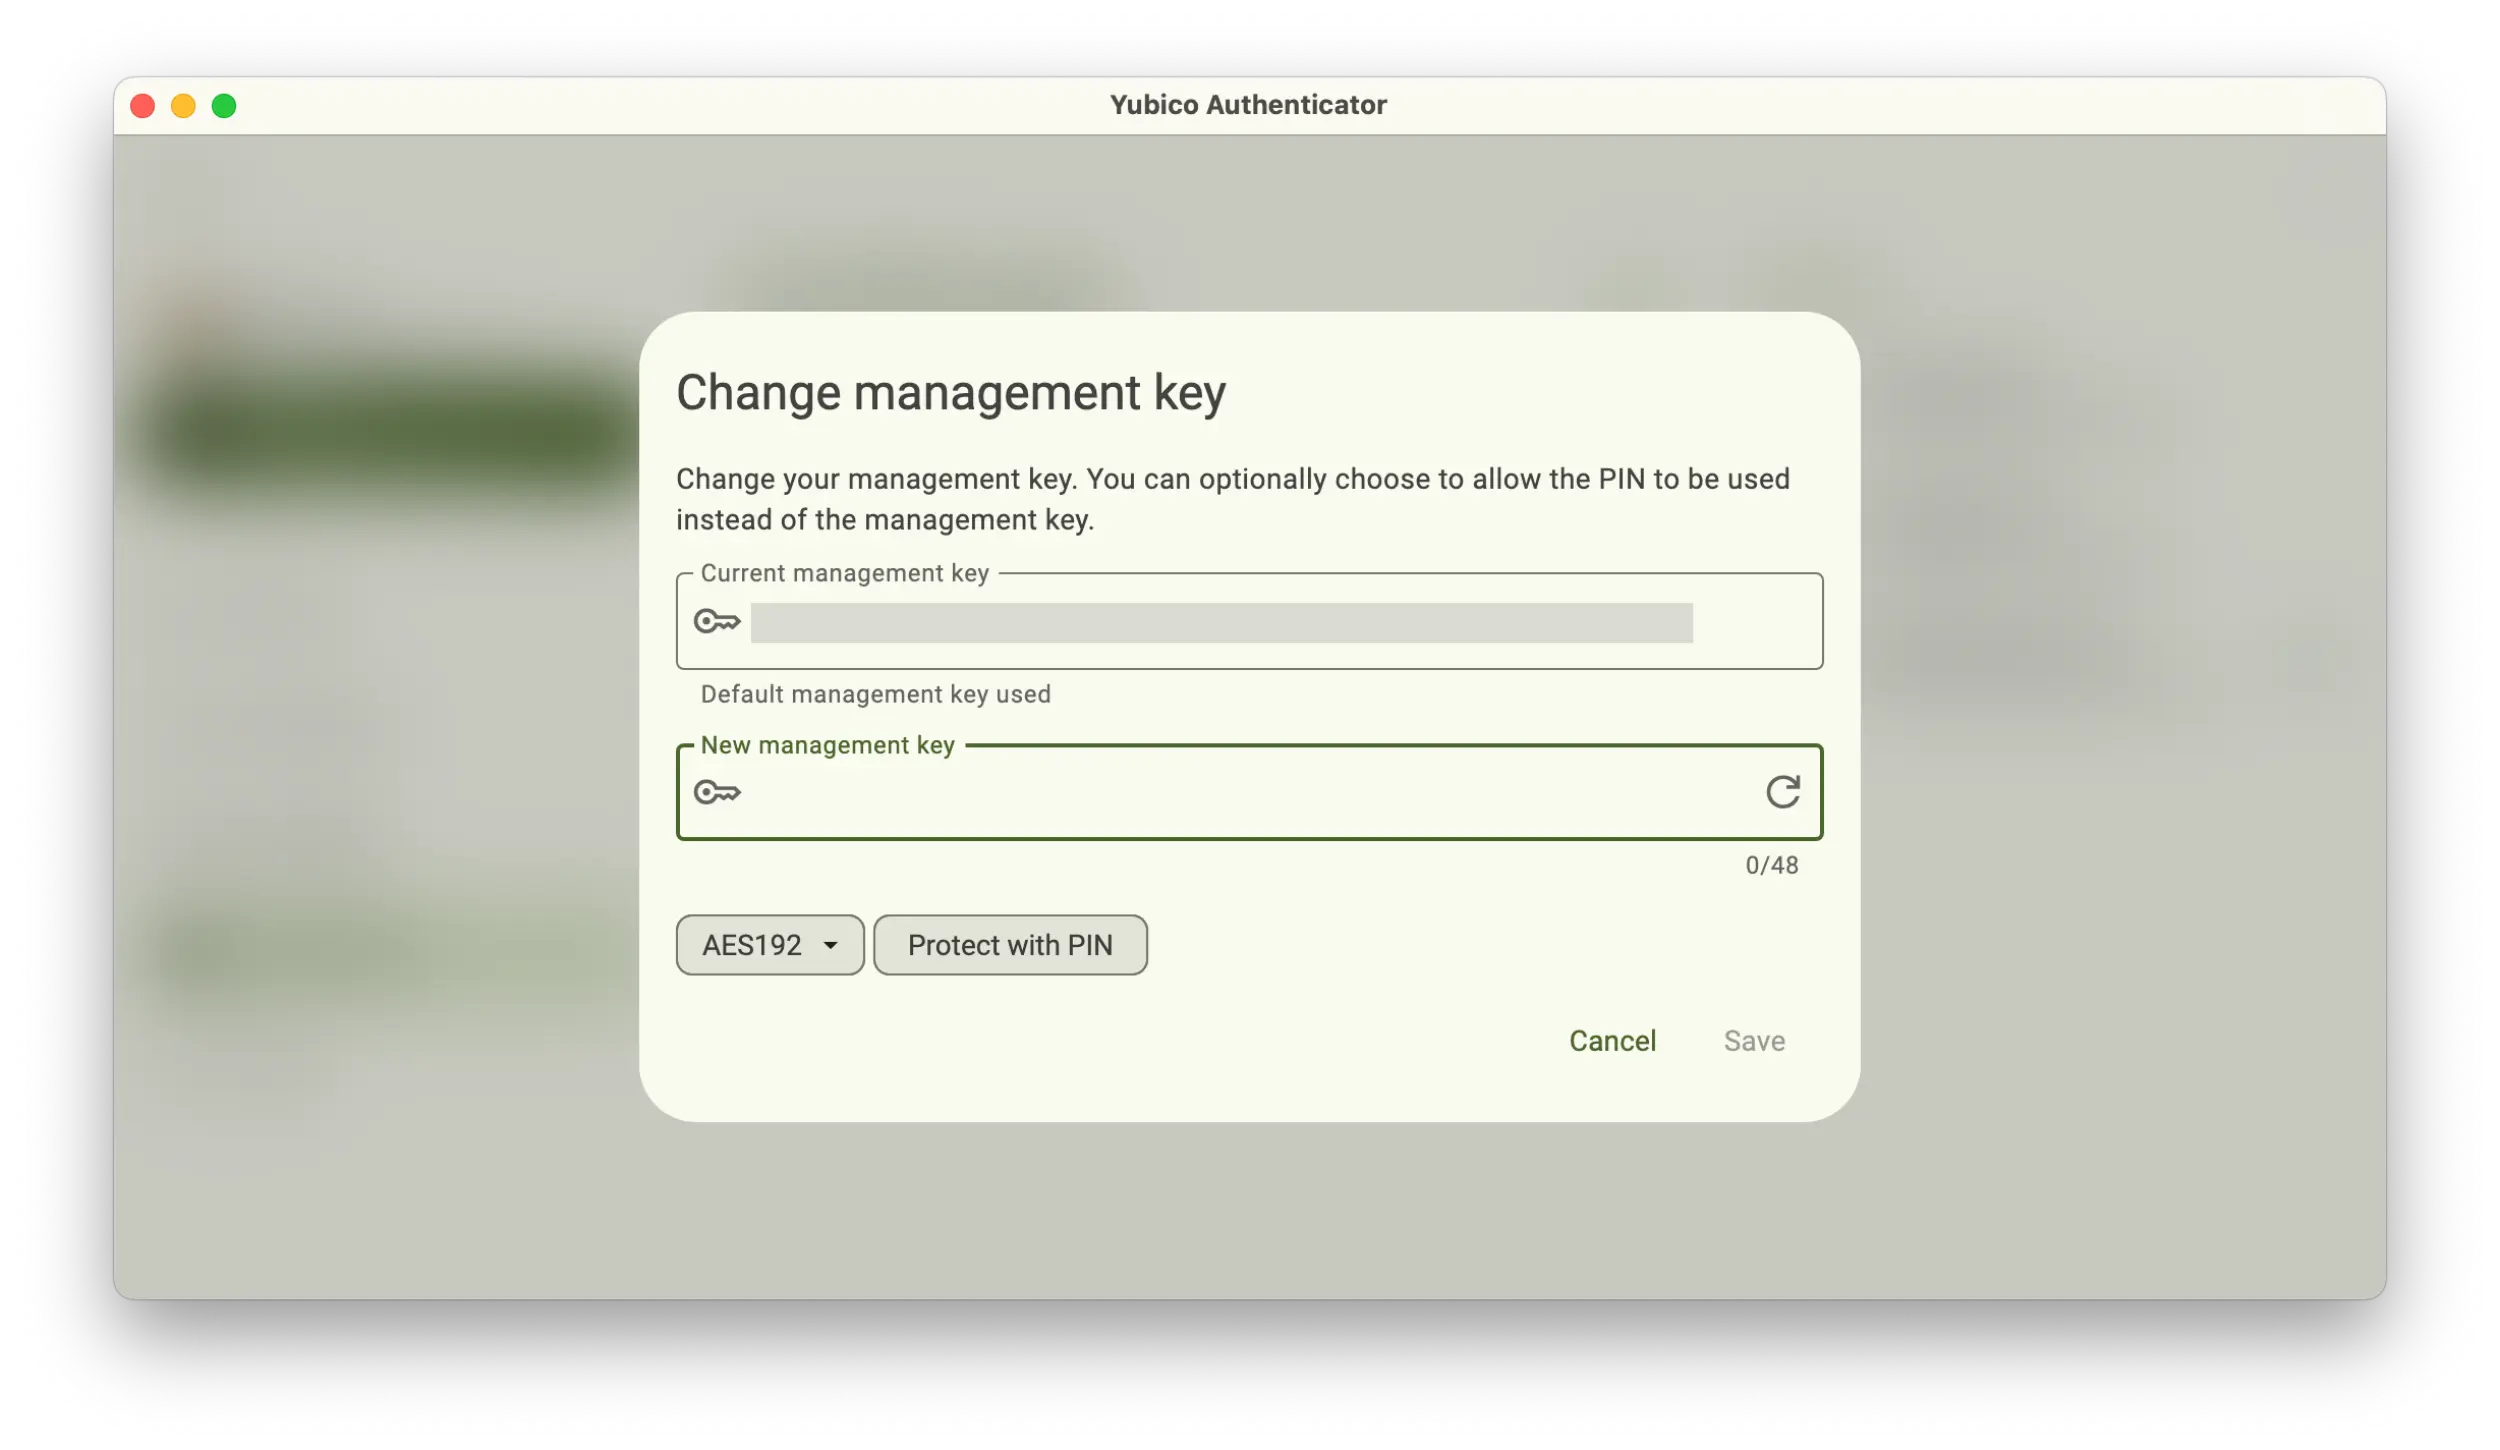Click the Yubico Authenticator title bar text
The width and height of the screenshot is (2500, 1450).
tap(1248, 104)
